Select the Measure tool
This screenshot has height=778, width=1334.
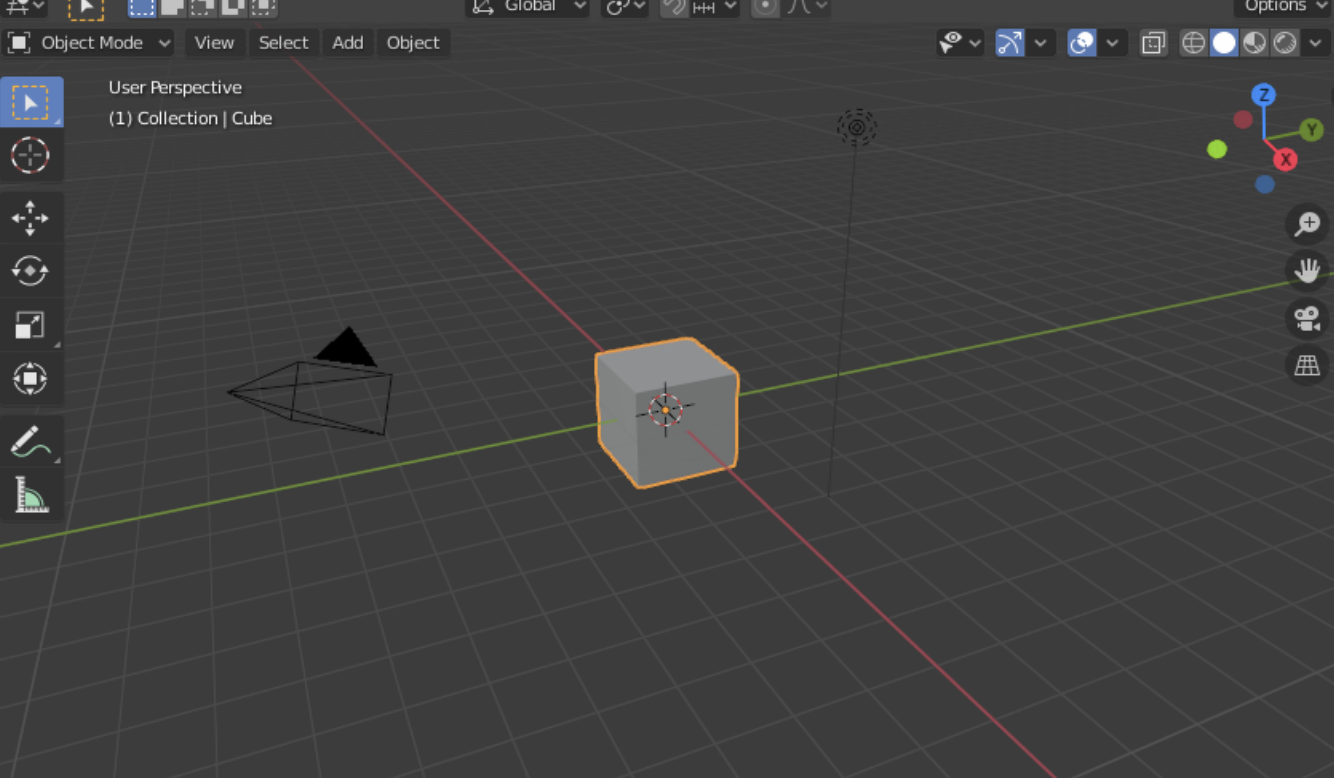(x=30, y=496)
